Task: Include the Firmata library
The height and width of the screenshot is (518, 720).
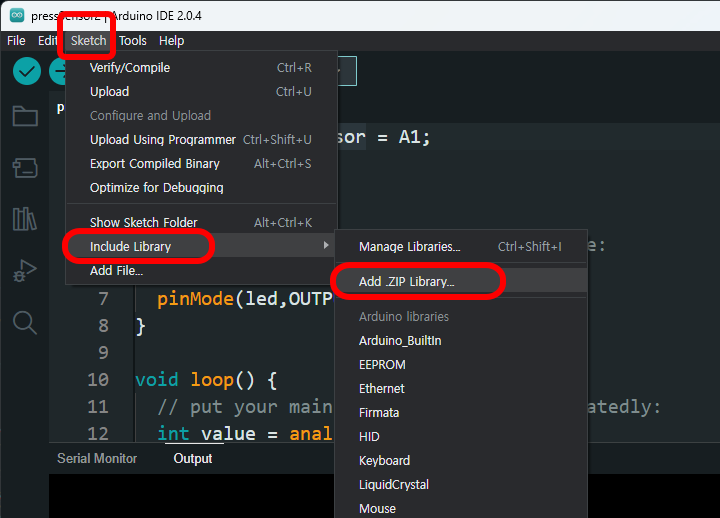Action: 461,412
